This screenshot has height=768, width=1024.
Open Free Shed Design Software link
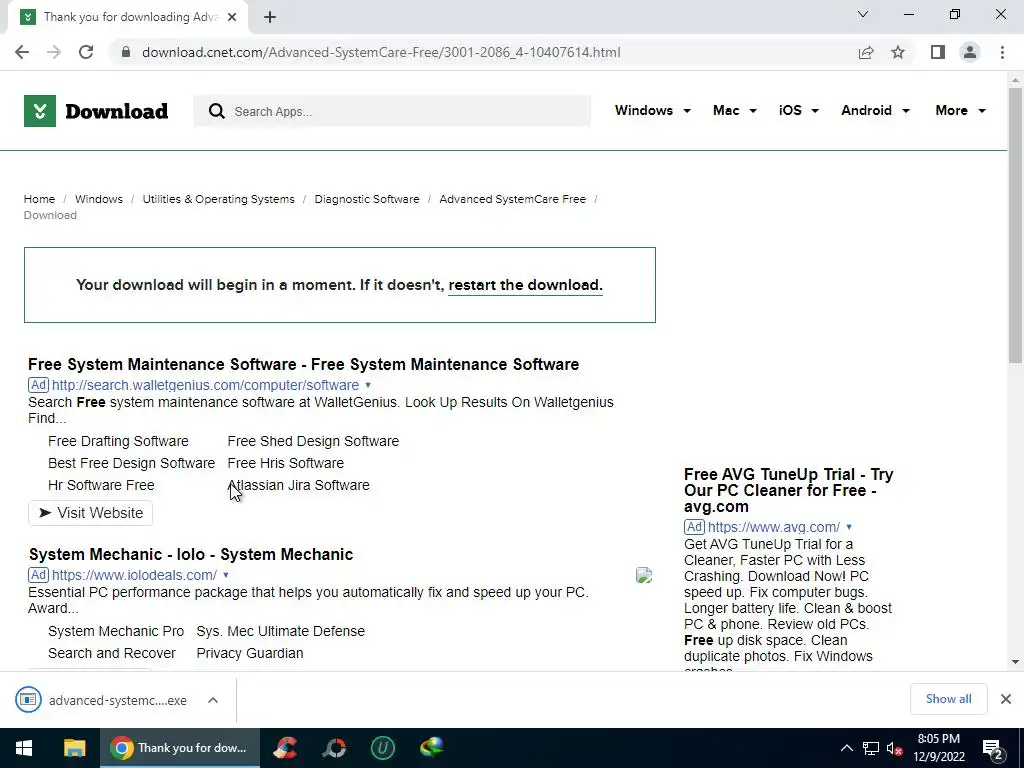point(313,441)
